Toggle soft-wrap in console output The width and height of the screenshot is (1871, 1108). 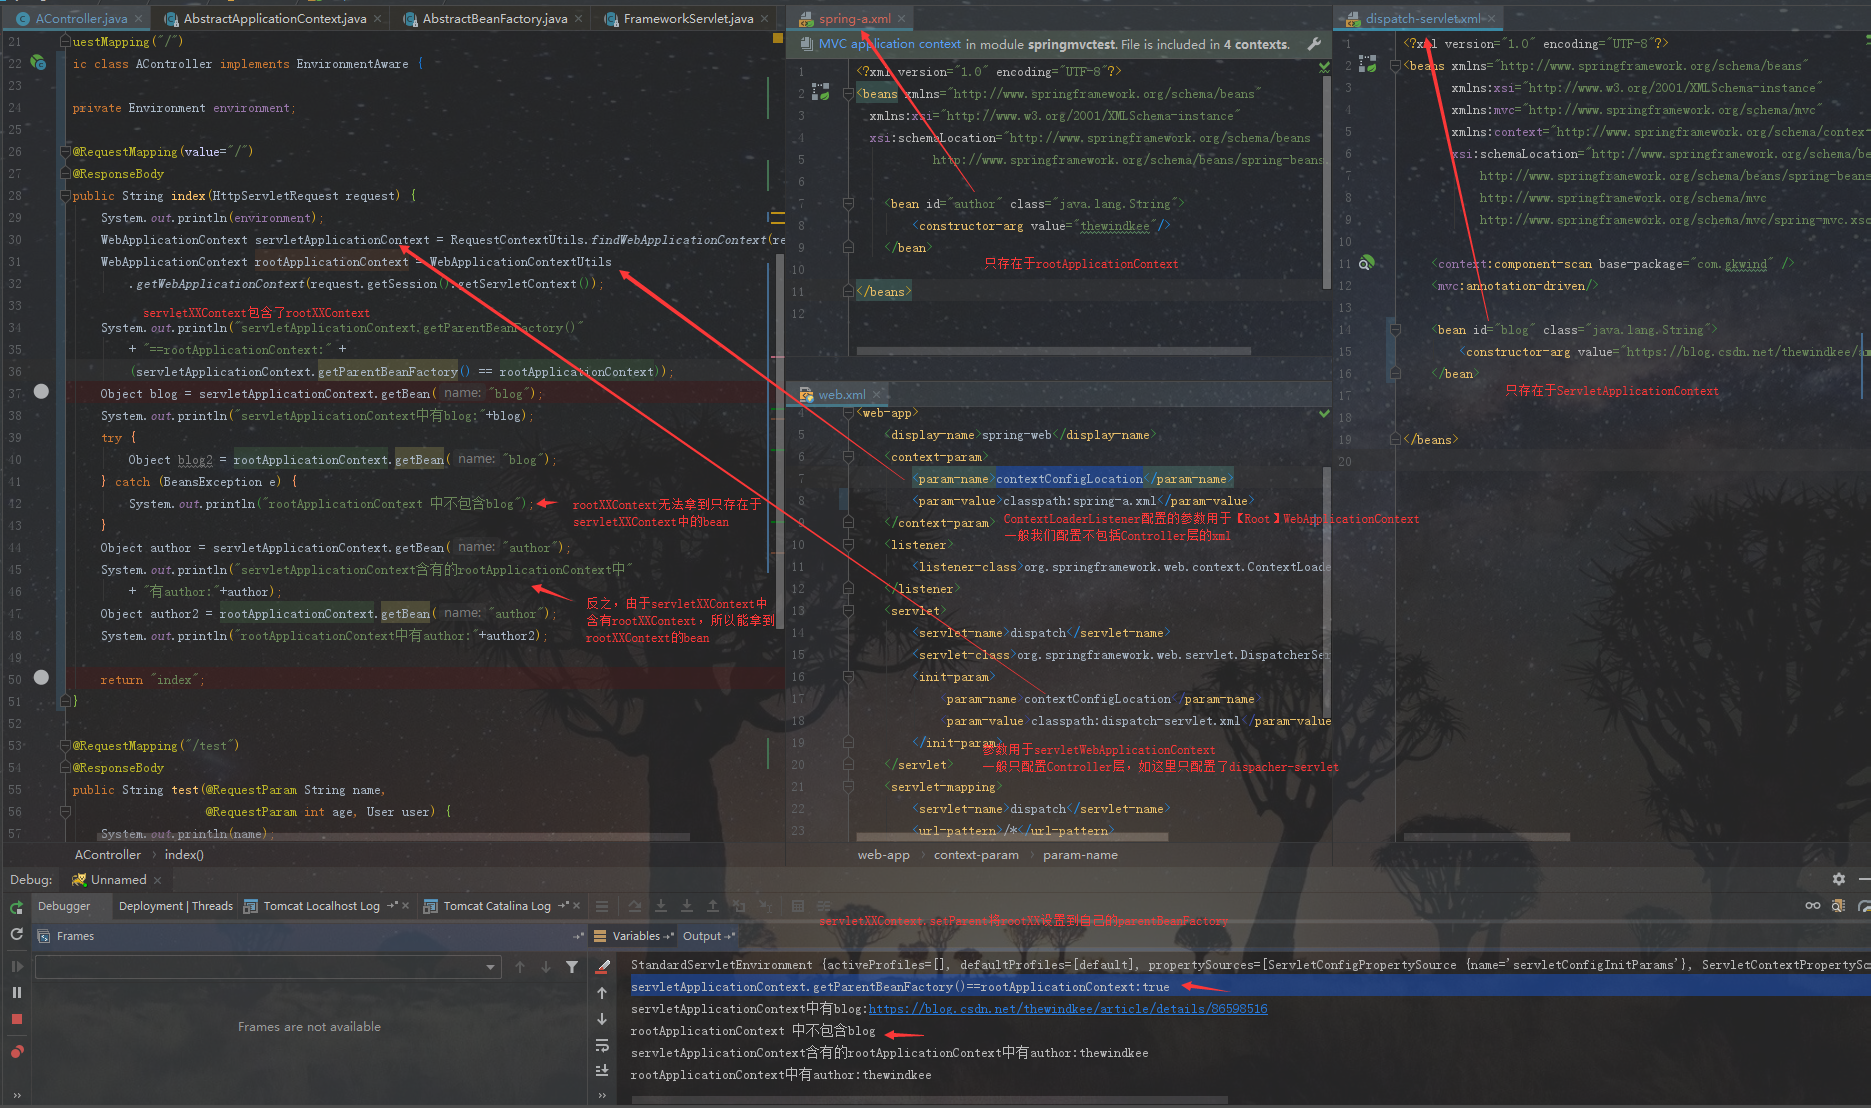(x=602, y=1045)
